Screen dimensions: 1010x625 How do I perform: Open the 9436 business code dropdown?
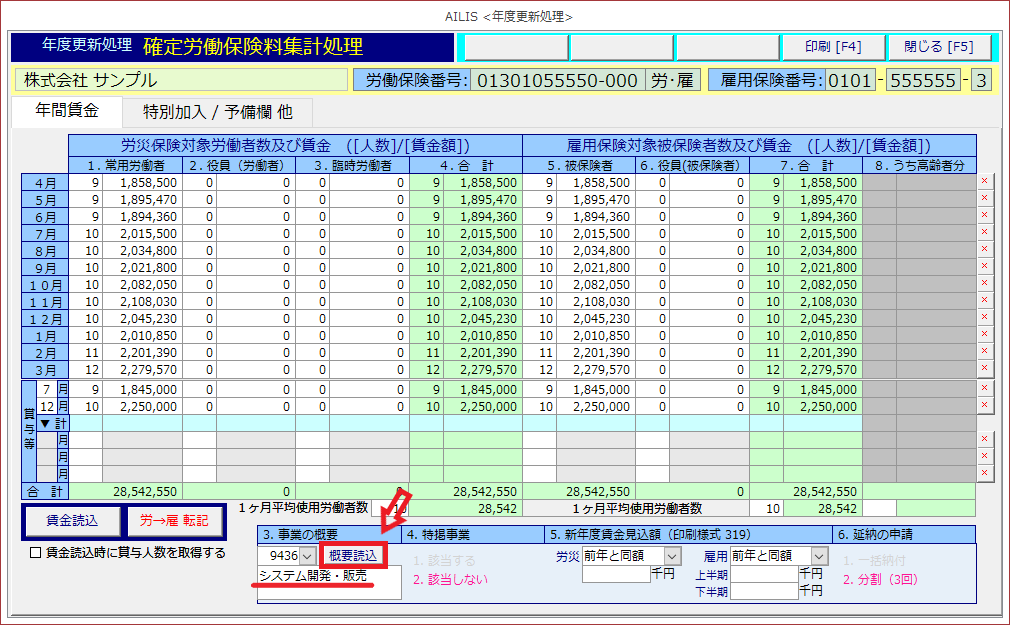306,555
